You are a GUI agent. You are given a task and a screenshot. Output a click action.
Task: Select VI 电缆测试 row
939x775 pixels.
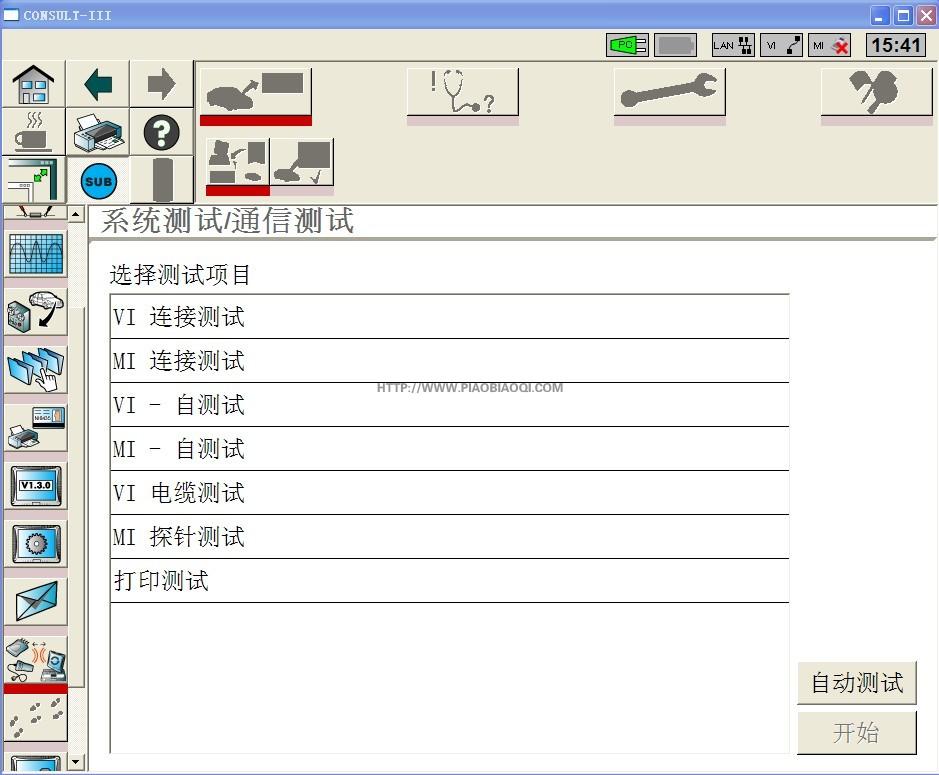pyautogui.click(x=449, y=493)
